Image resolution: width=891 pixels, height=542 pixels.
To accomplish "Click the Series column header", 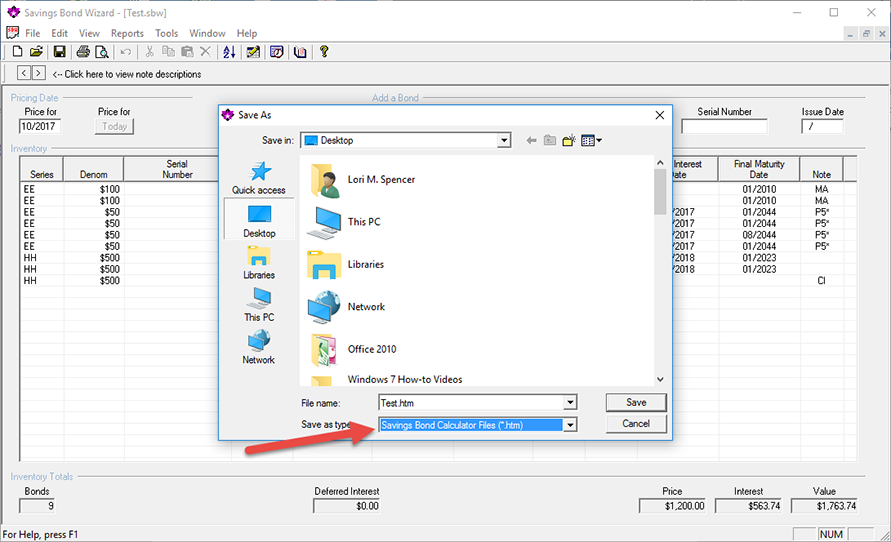I will click(41, 169).
